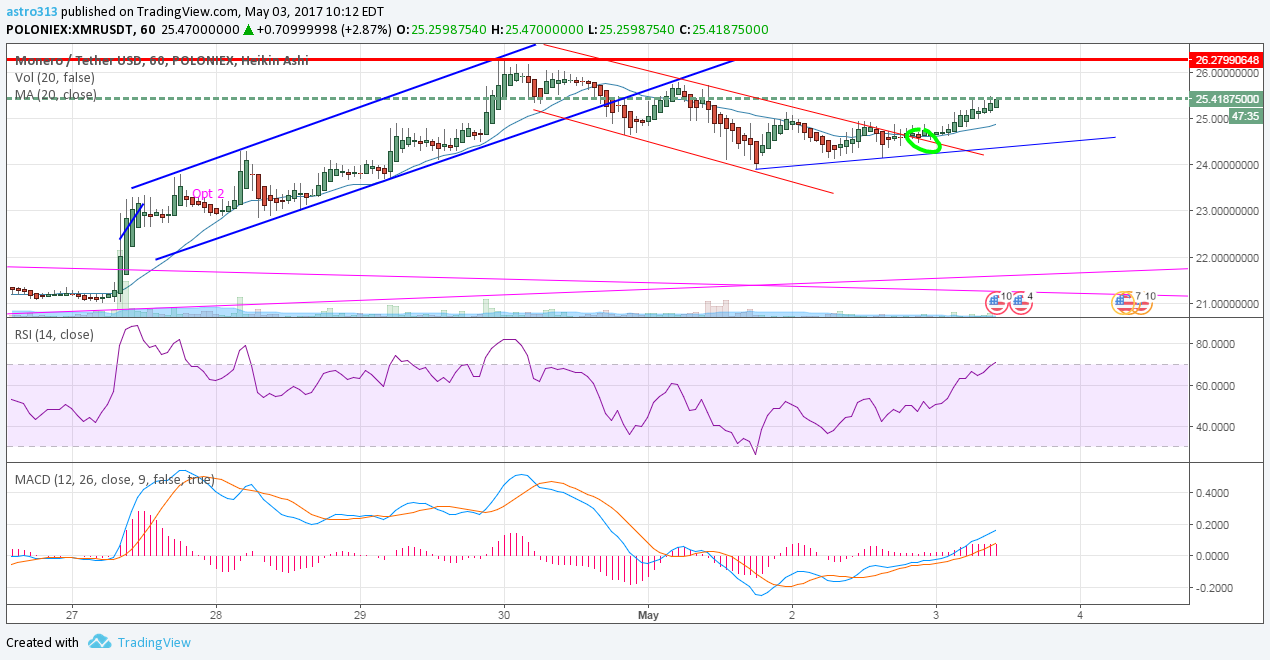Viewport: 1270px width, 660px height.
Task: Click the 26.00000000 price axis label
Action: click(1226, 73)
